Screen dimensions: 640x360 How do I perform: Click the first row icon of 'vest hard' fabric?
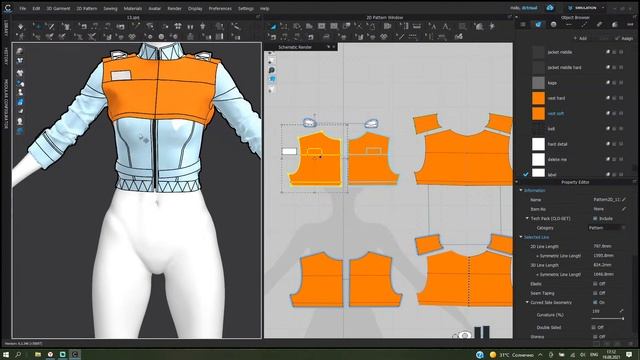coord(608,98)
